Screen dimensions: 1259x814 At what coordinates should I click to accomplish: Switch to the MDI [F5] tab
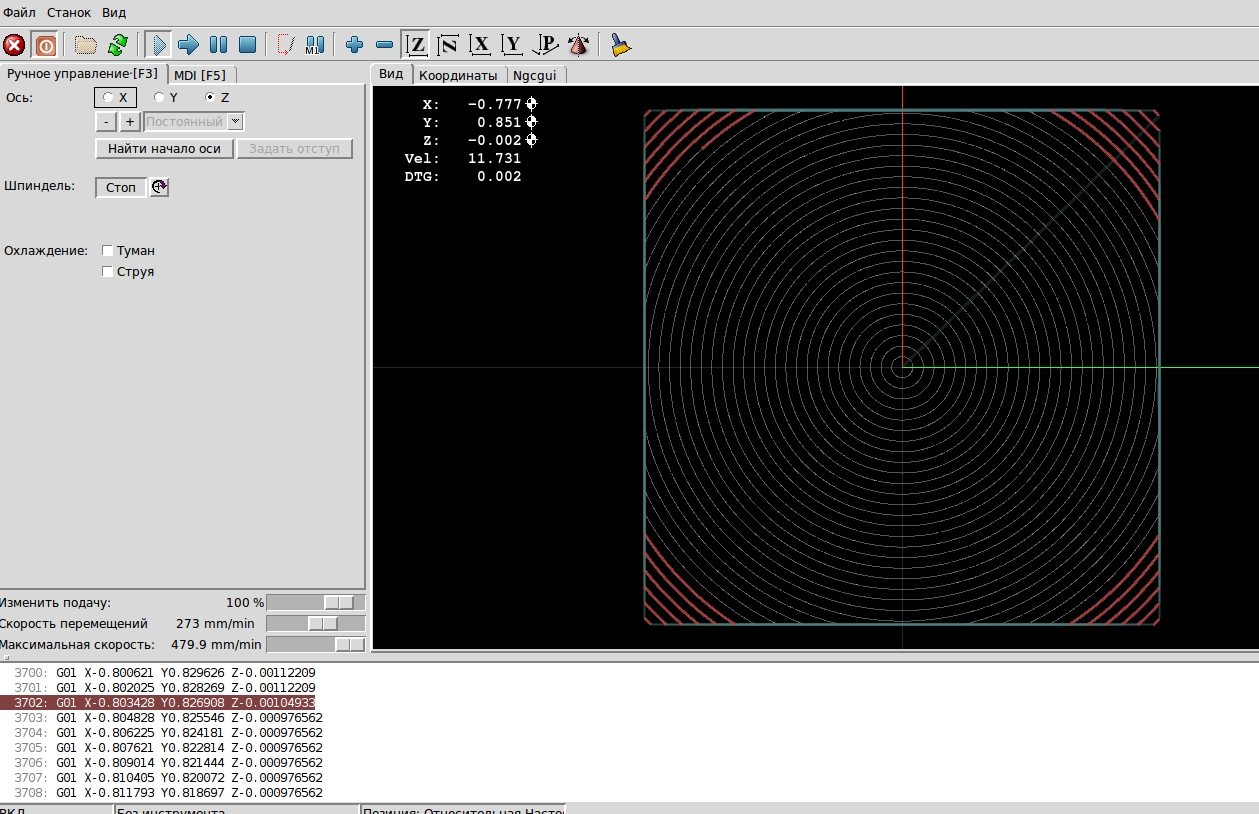point(200,75)
